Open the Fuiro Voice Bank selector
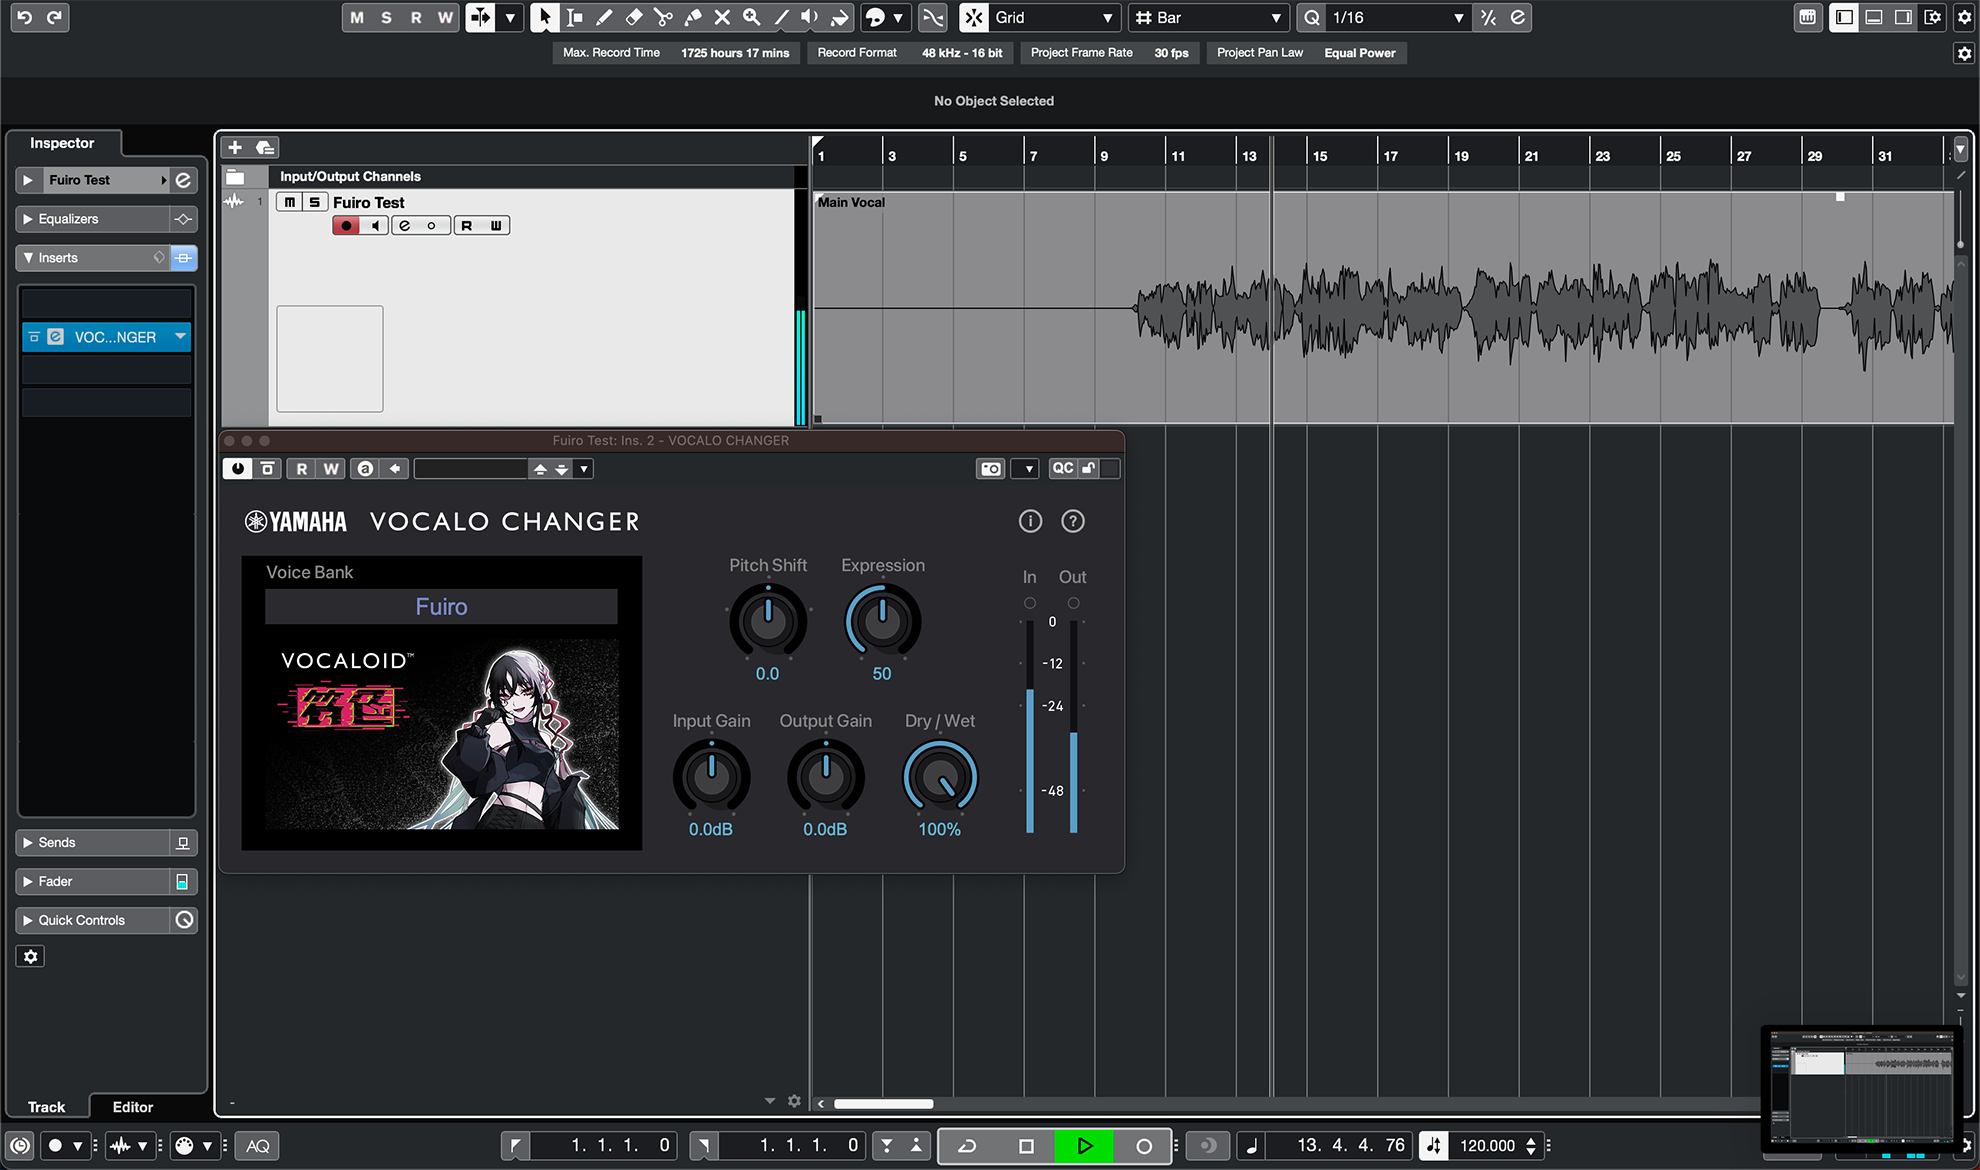This screenshot has width=1980, height=1170. (x=441, y=606)
